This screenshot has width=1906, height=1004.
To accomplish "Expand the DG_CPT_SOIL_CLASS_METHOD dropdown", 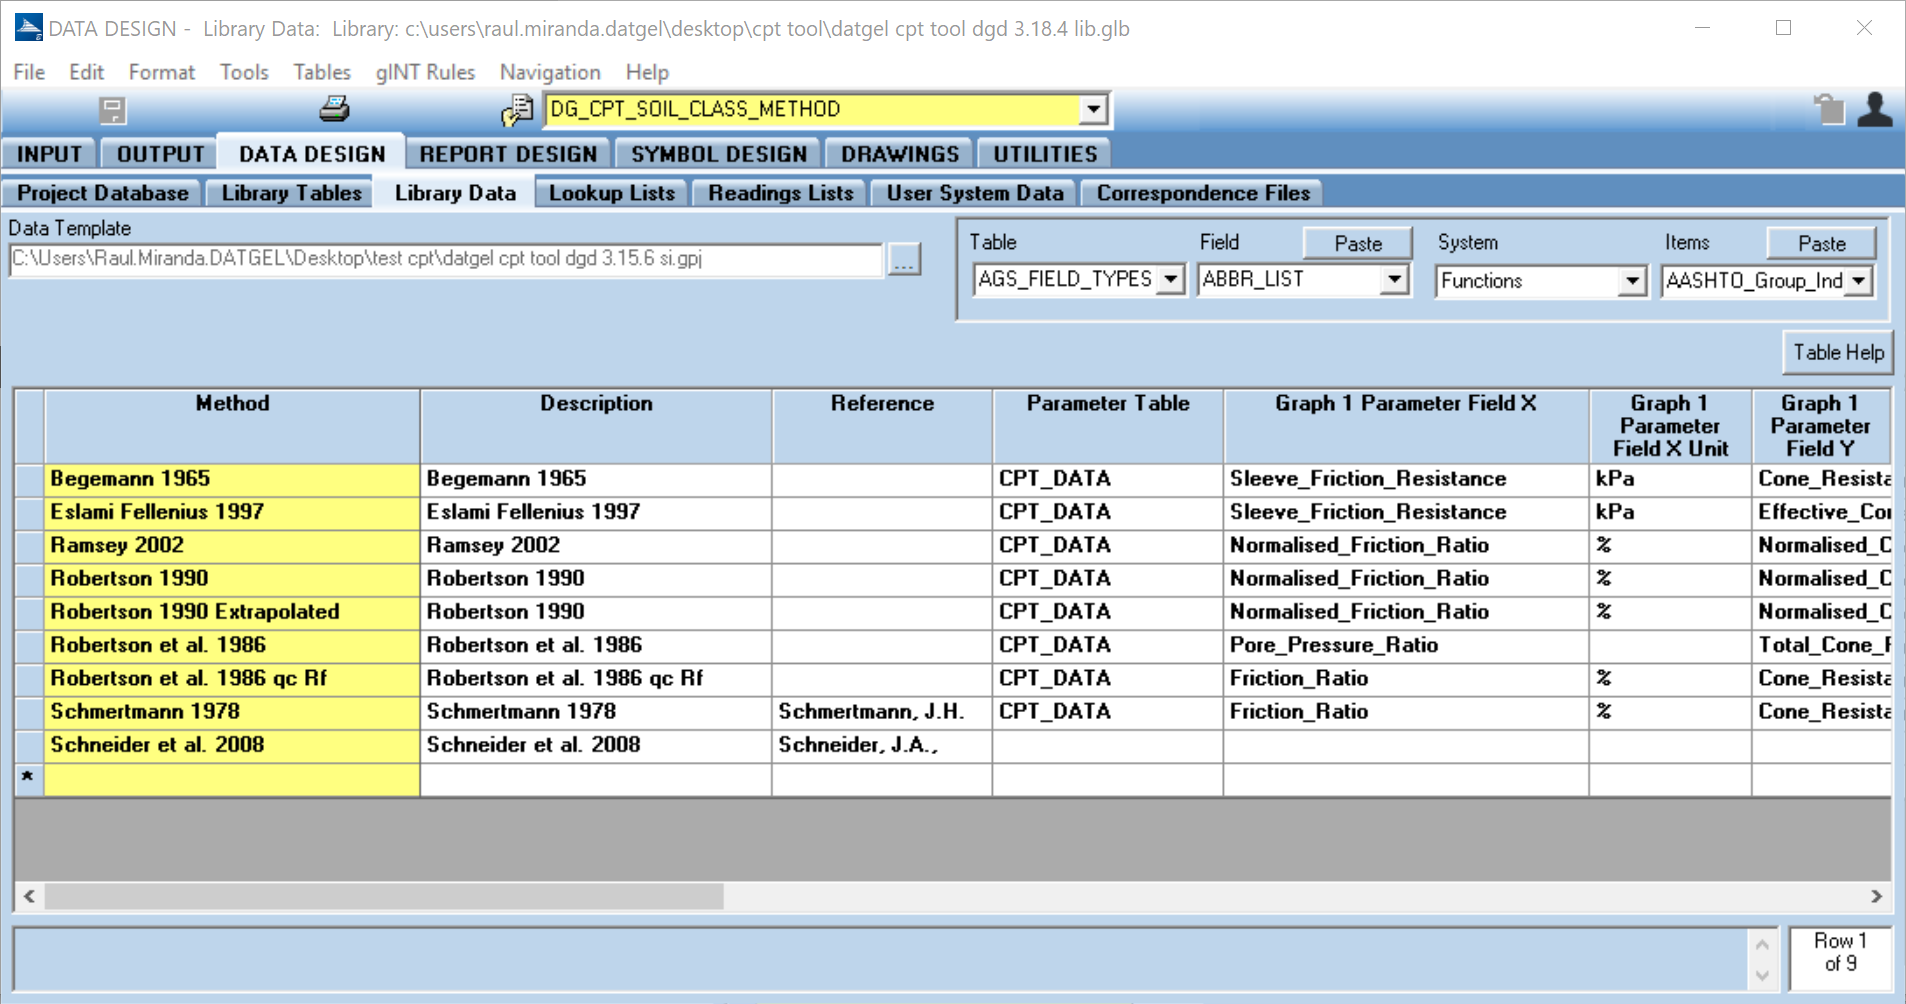I will (x=1094, y=109).
